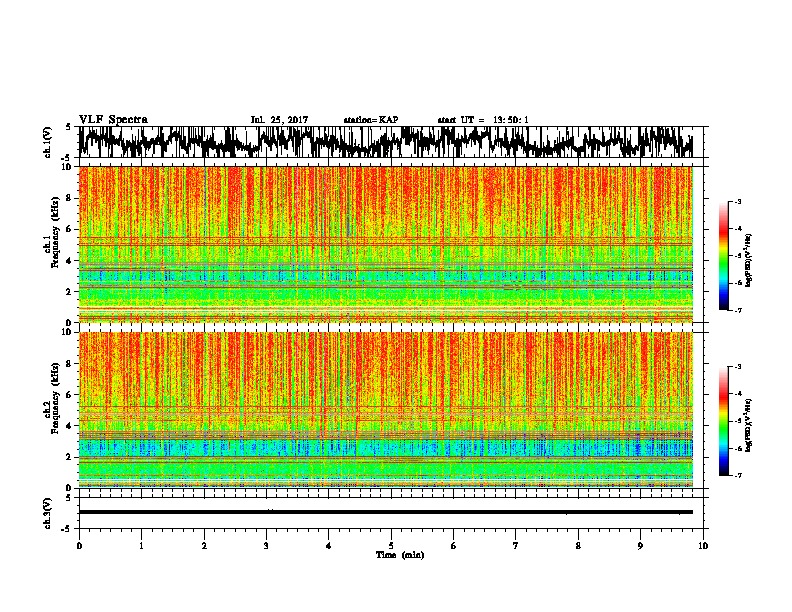This screenshot has height=612, width=792.
Task: Click the date text "Jul. 25, 2017"
Action: 279,120
